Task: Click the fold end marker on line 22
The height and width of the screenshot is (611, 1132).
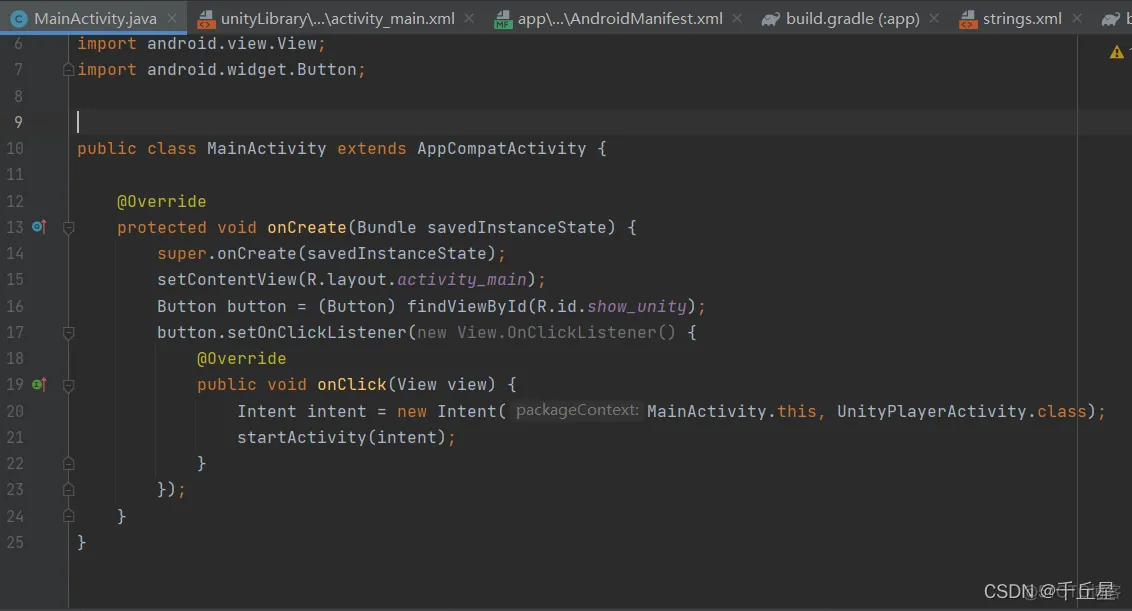Action: coord(69,463)
